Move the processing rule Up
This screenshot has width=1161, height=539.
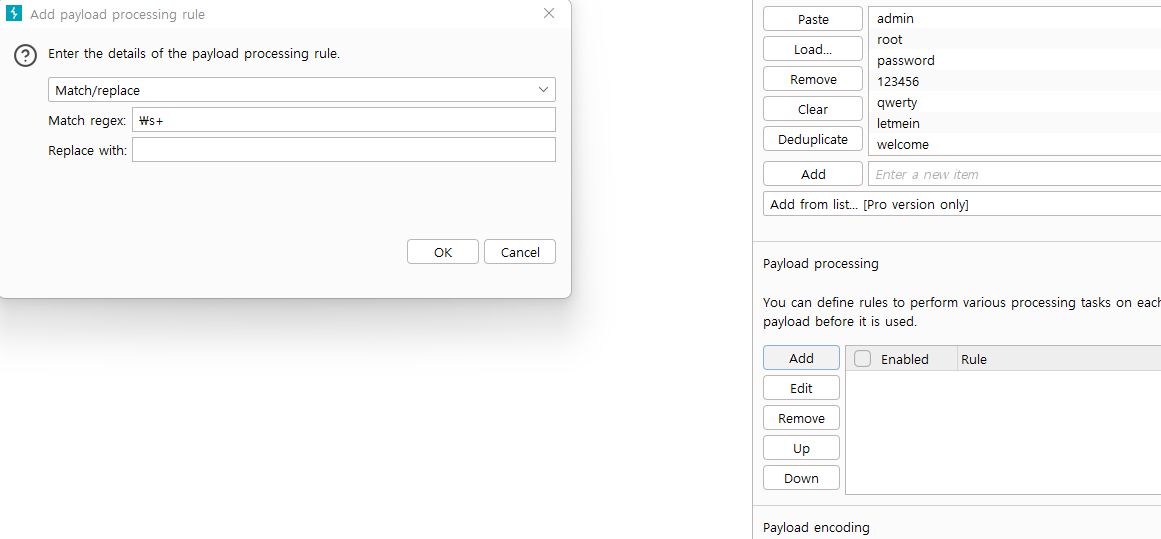801,448
